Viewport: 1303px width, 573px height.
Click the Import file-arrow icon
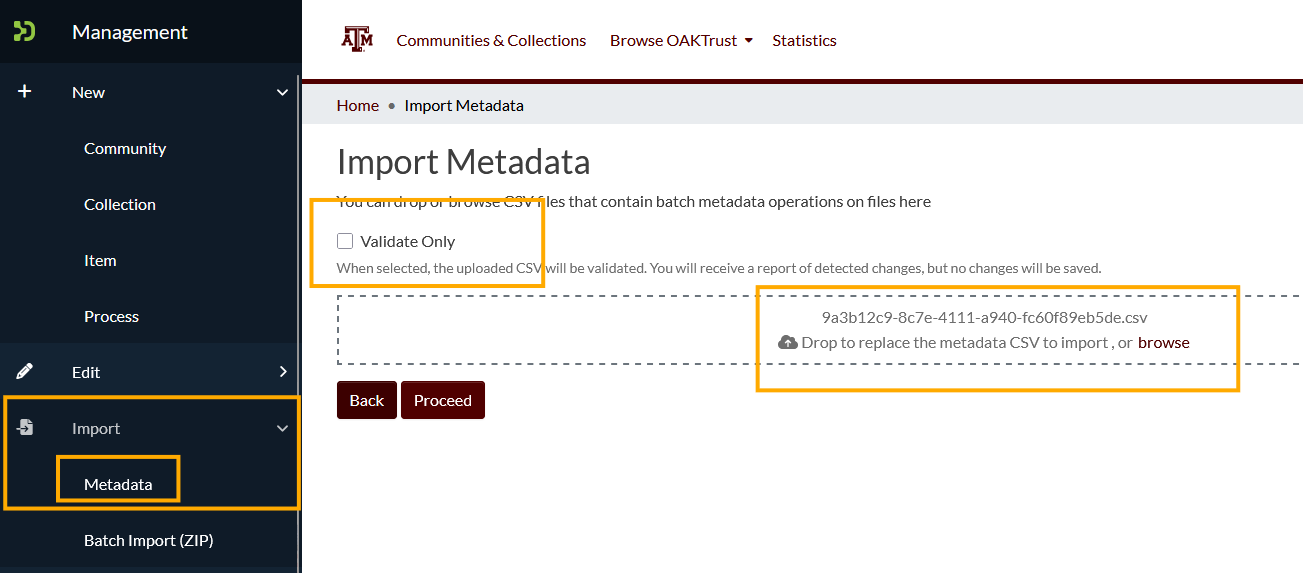(x=25, y=428)
